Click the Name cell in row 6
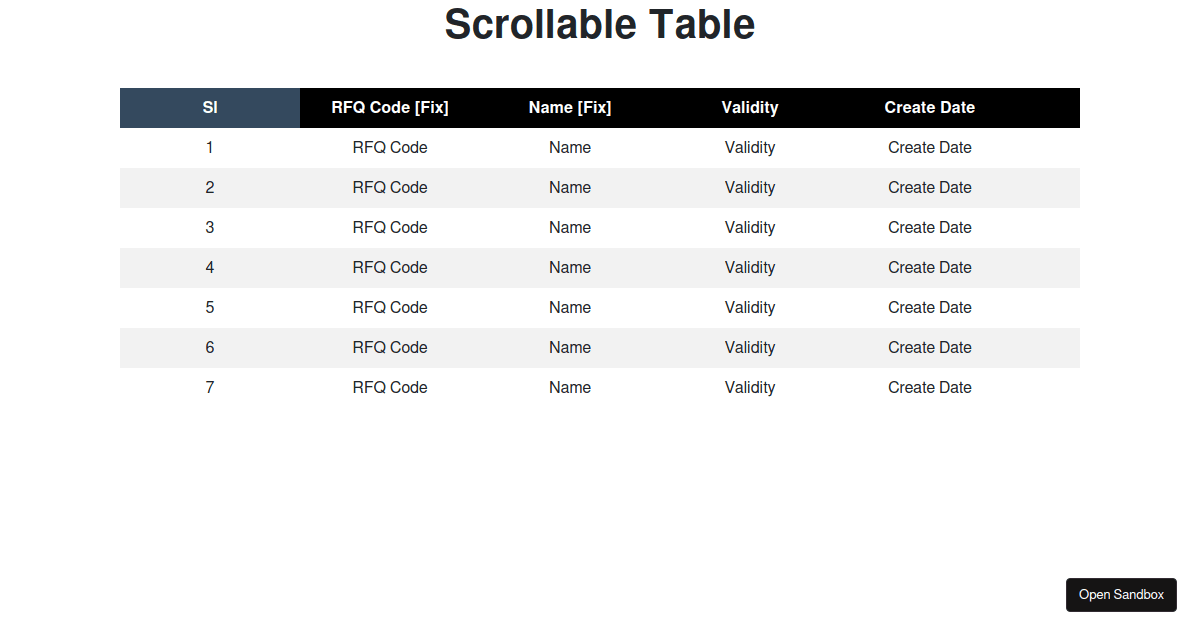Screen dimensions: 1200x630 570,347
